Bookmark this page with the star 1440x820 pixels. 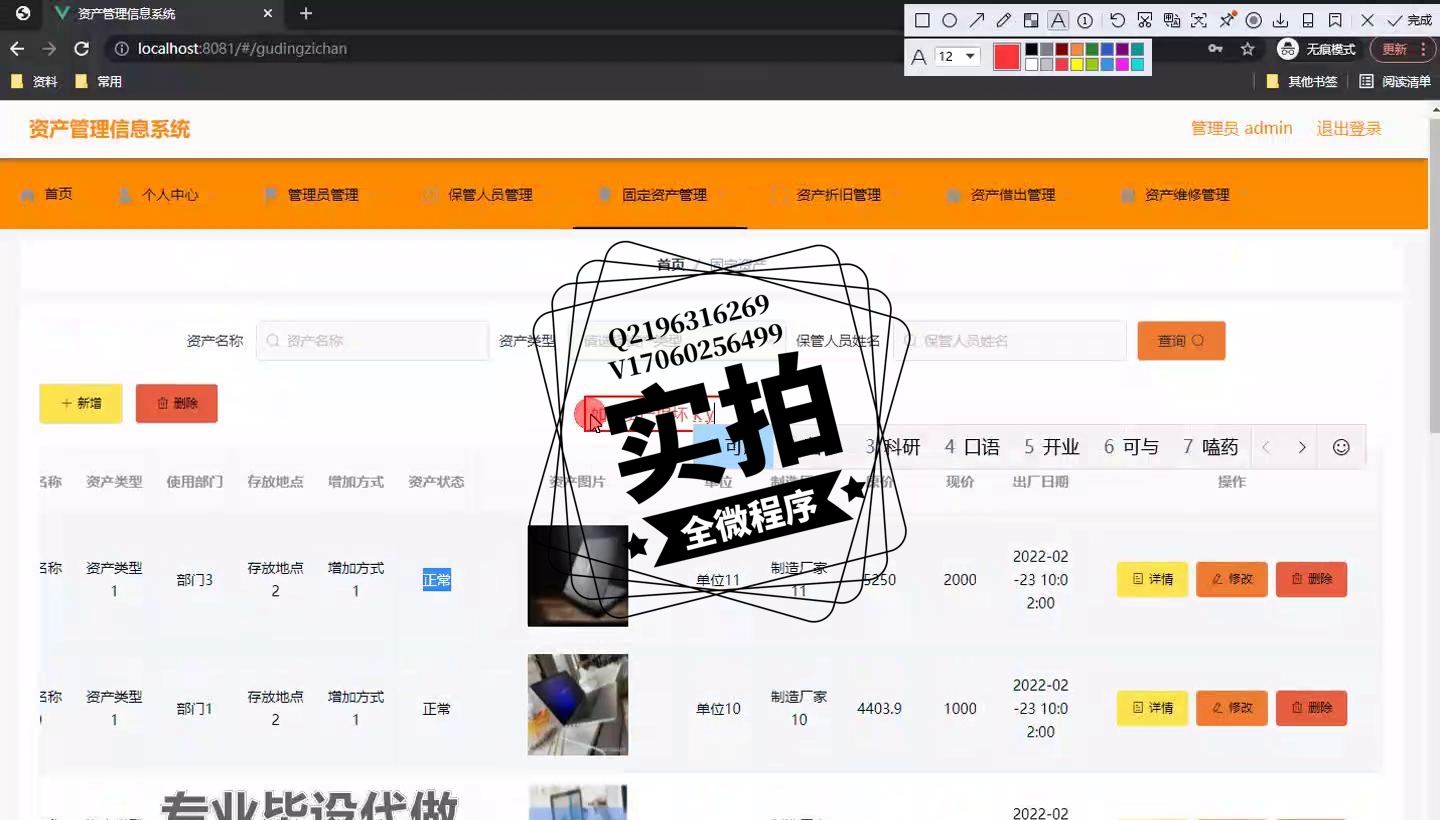click(1247, 48)
